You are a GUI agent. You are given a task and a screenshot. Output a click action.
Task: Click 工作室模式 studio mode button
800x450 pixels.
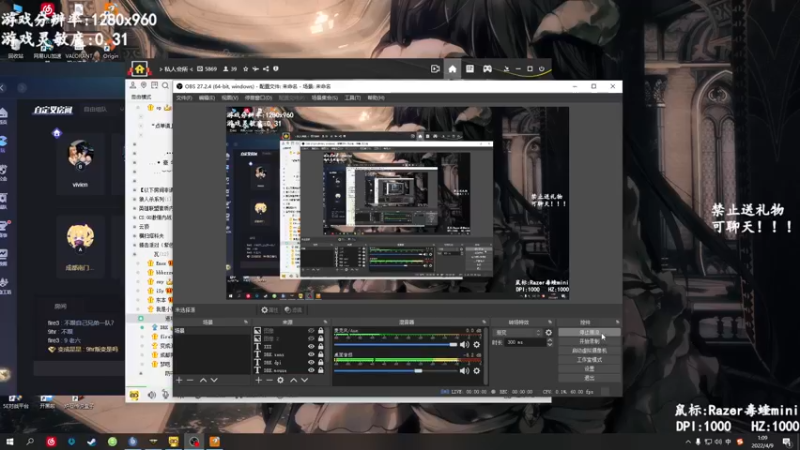(589, 360)
